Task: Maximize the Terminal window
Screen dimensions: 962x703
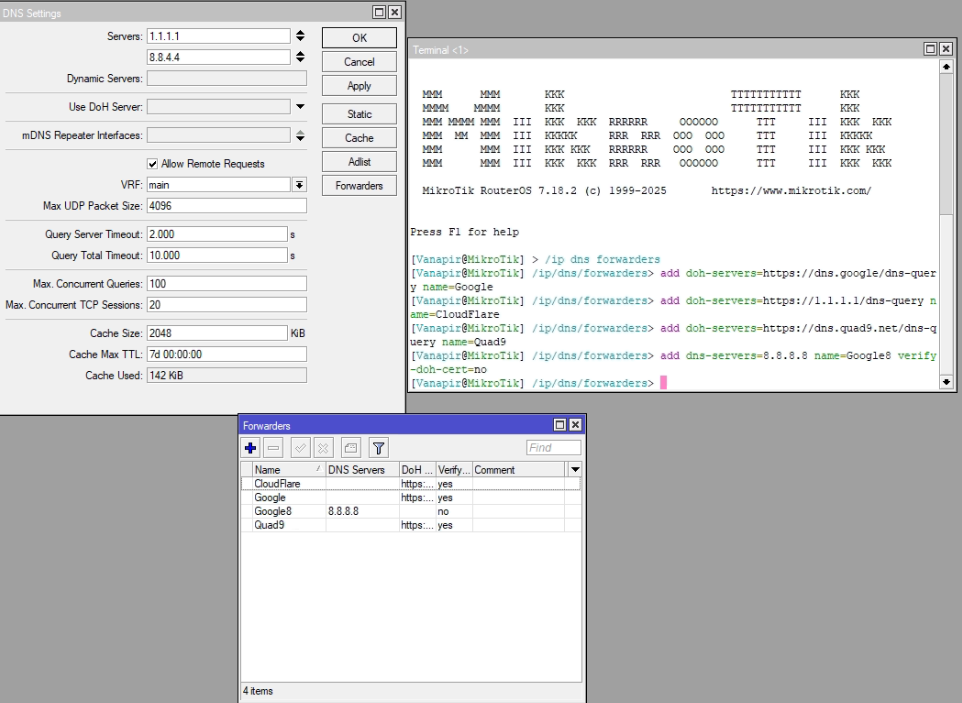Action: pyautogui.click(x=930, y=49)
